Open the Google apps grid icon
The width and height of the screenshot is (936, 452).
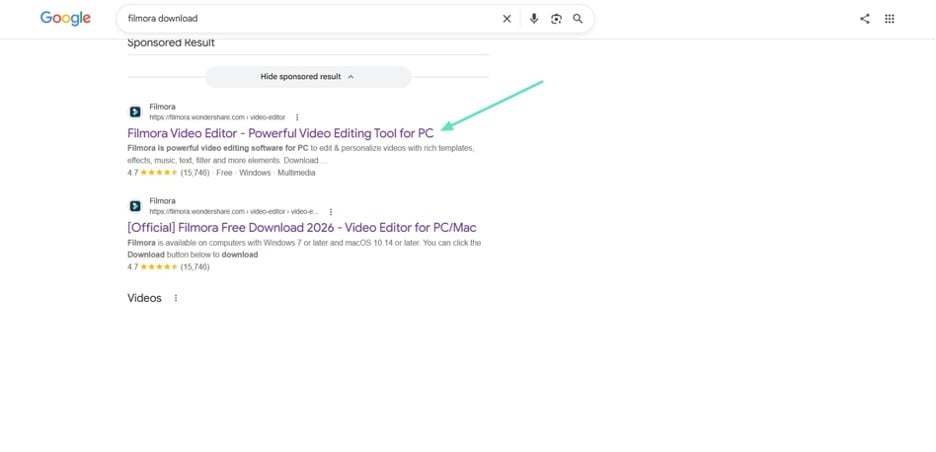click(889, 19)
